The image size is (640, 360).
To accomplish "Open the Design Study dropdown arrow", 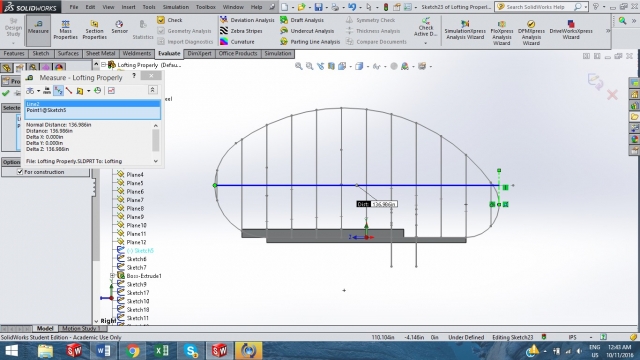I will point(13,43).
